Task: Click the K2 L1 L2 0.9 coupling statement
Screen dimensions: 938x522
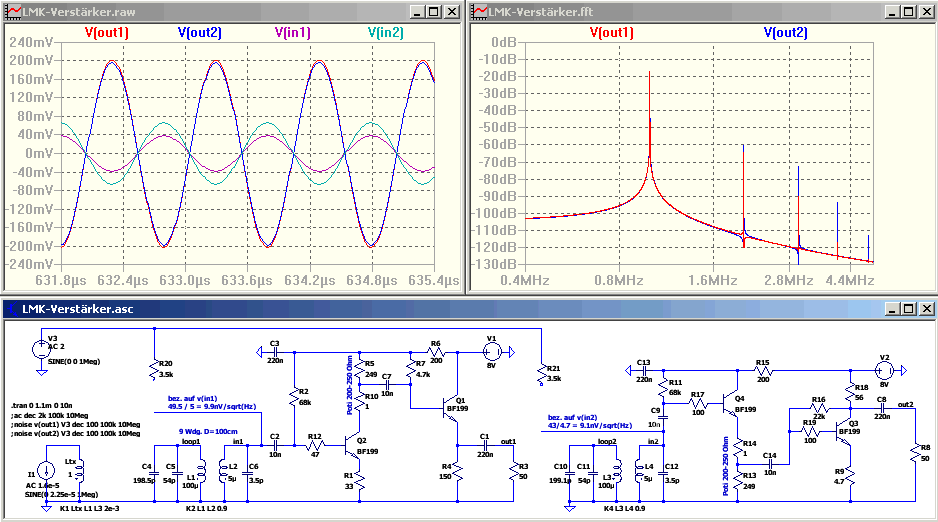Action: 206,508
